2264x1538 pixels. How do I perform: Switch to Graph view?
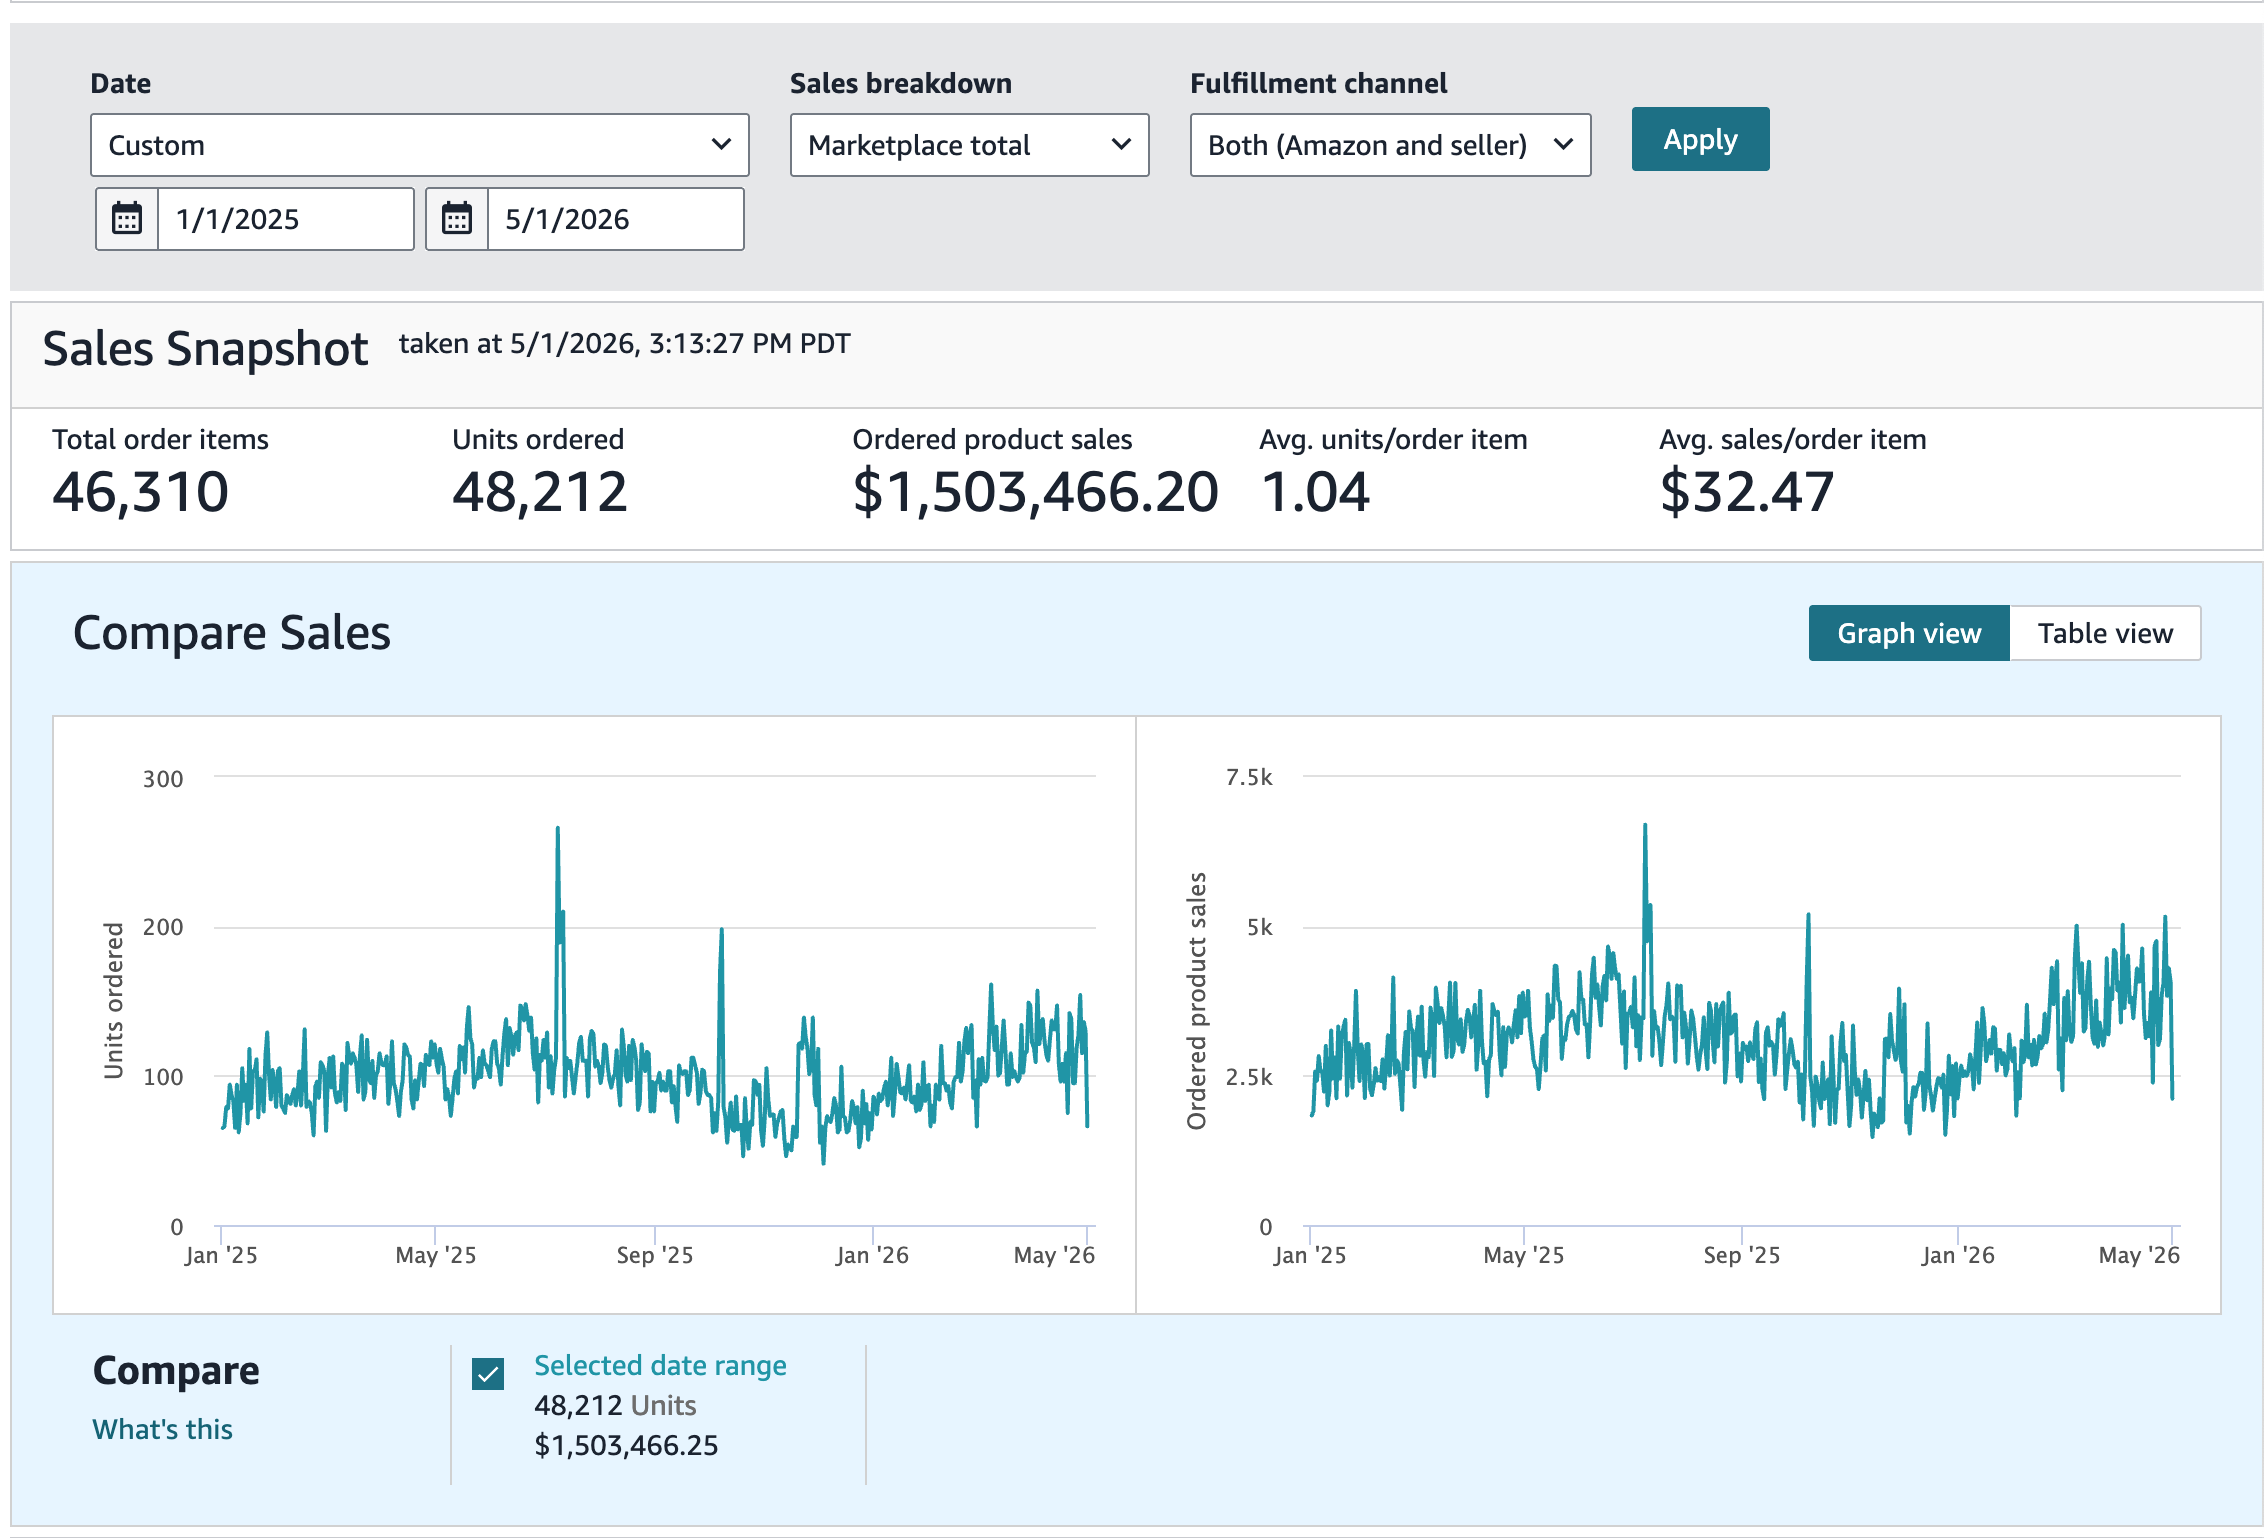tap(1909, 633)
